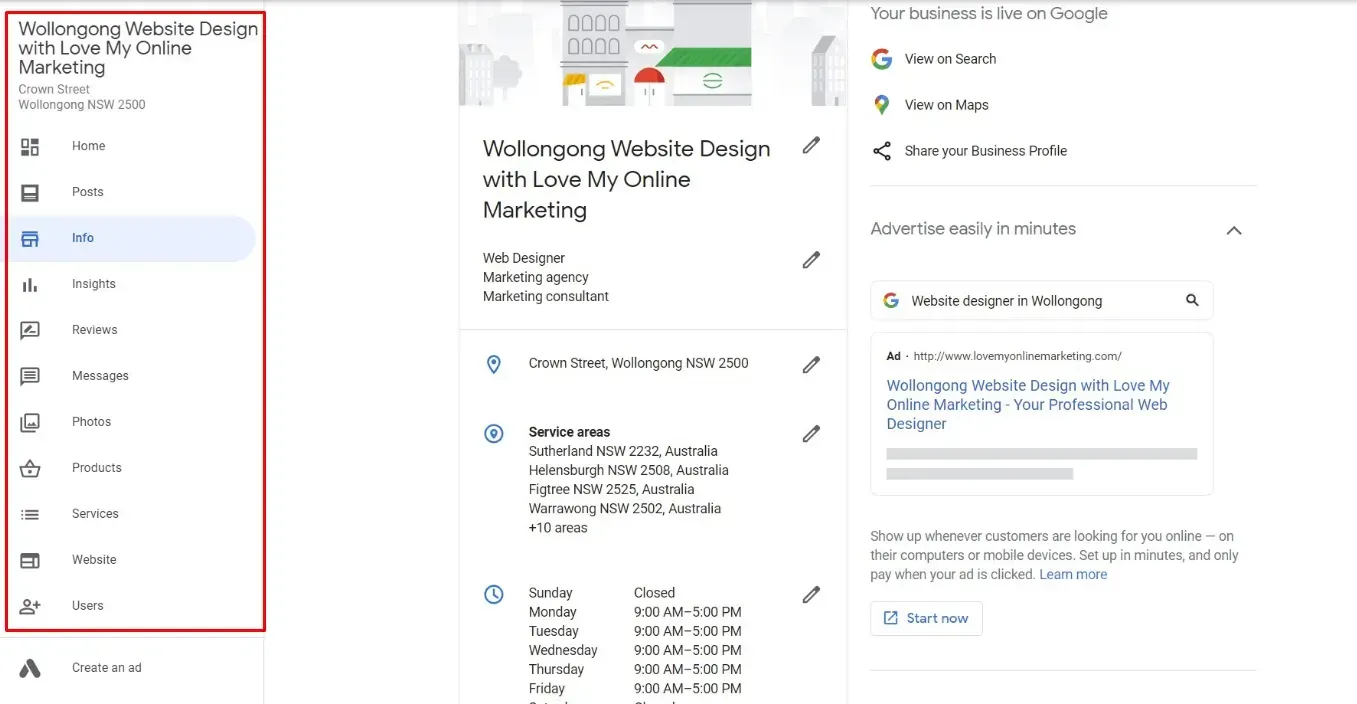Viewport: 1357px width, 704px height.
Task: Click the share icon for Business Profile
Action: point(881,151)
